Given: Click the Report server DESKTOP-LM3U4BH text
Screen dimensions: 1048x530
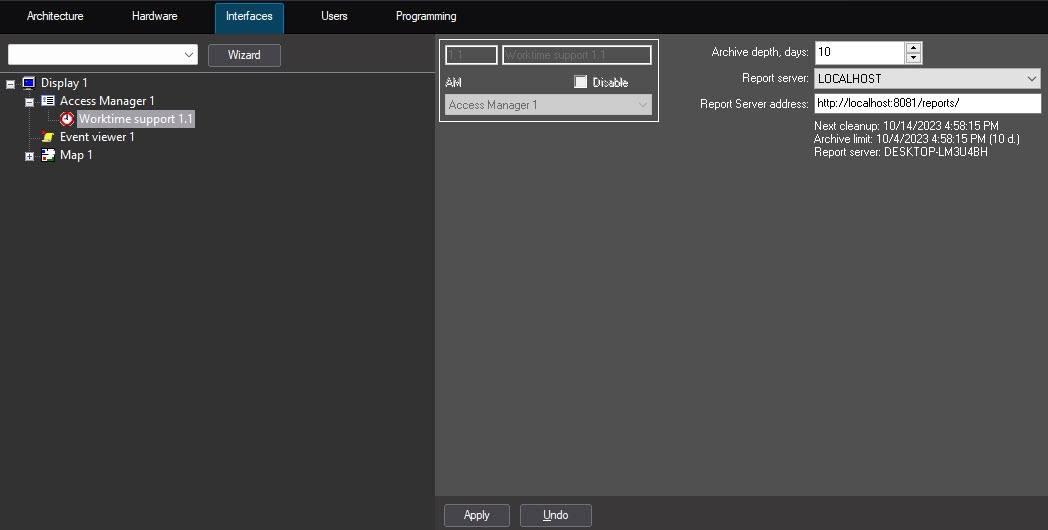Looking at the screenshot, I should coord(900,152).
